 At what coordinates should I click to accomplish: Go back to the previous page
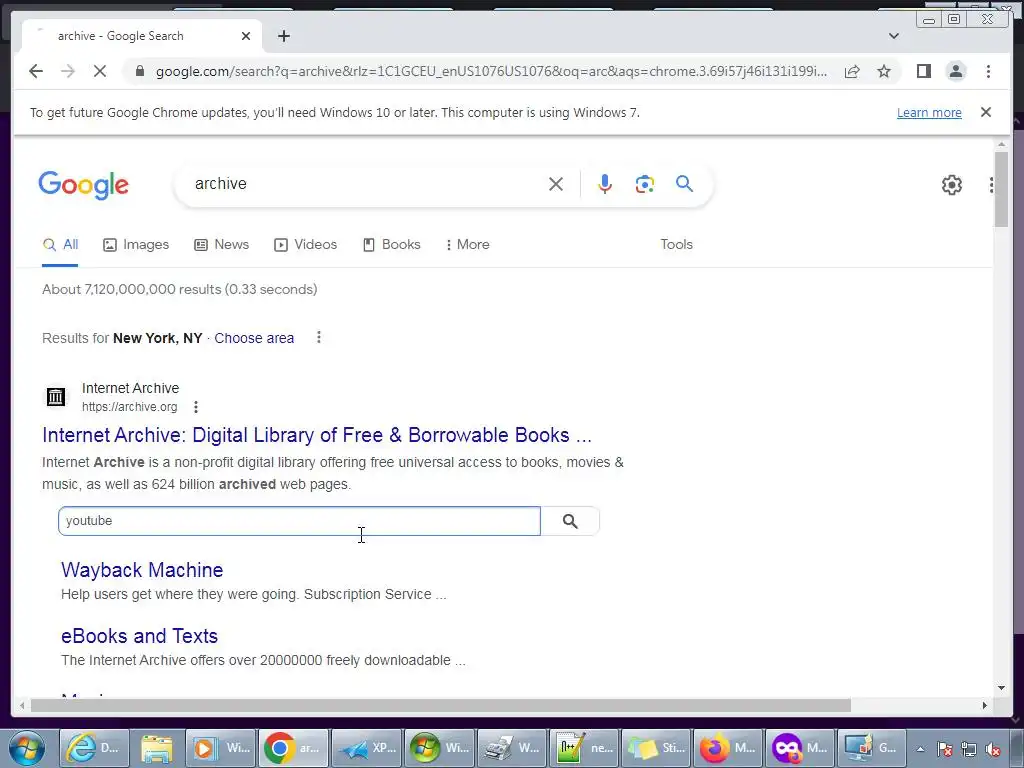tap(36, 71)
